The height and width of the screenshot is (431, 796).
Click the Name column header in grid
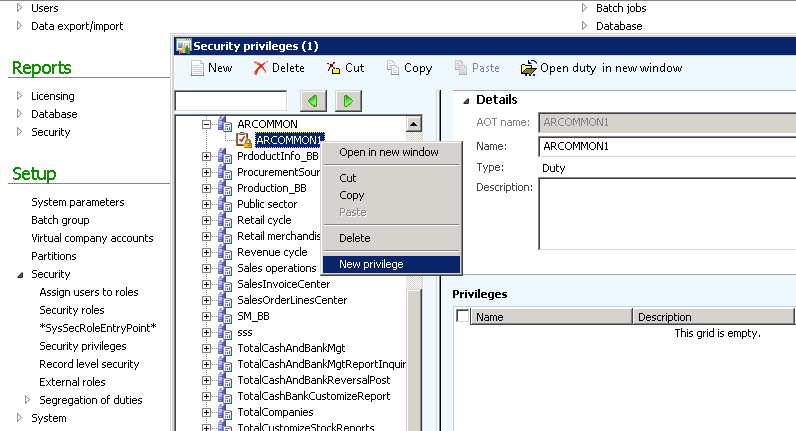click(x=551, y=317)
